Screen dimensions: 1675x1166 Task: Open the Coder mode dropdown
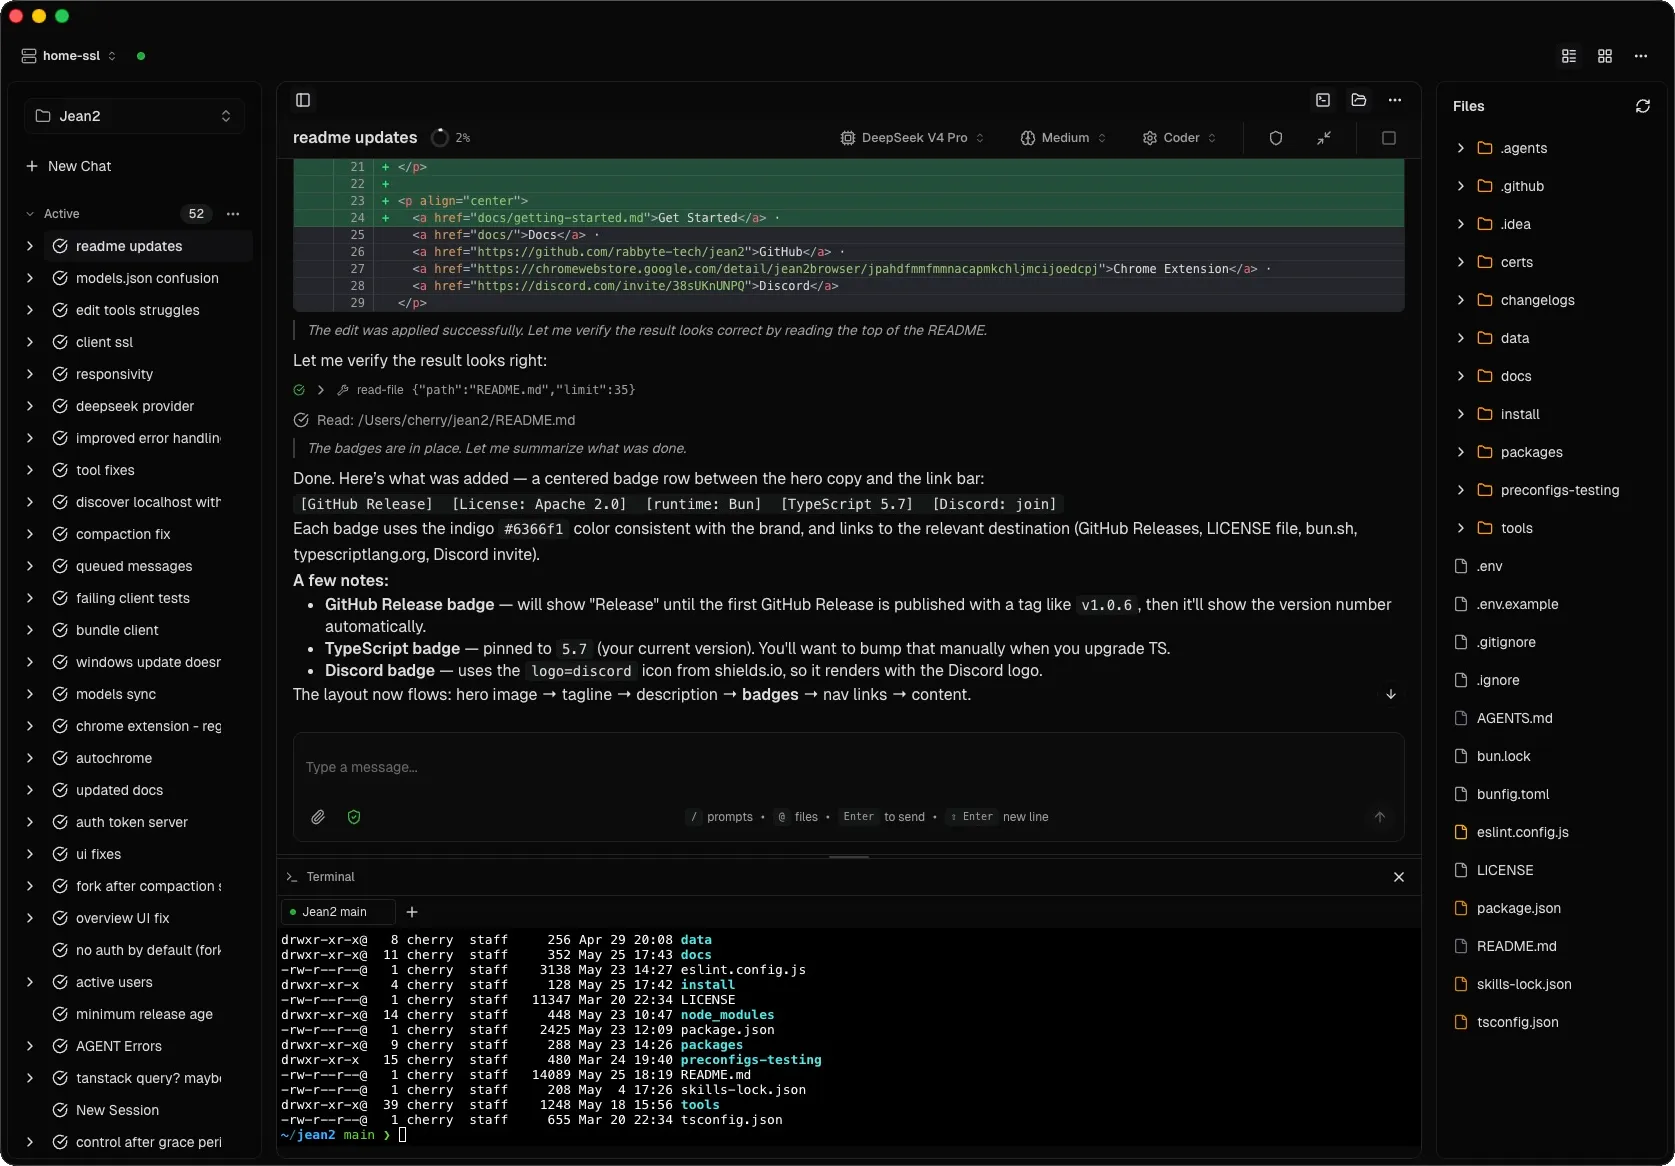tap(1180, 138)
